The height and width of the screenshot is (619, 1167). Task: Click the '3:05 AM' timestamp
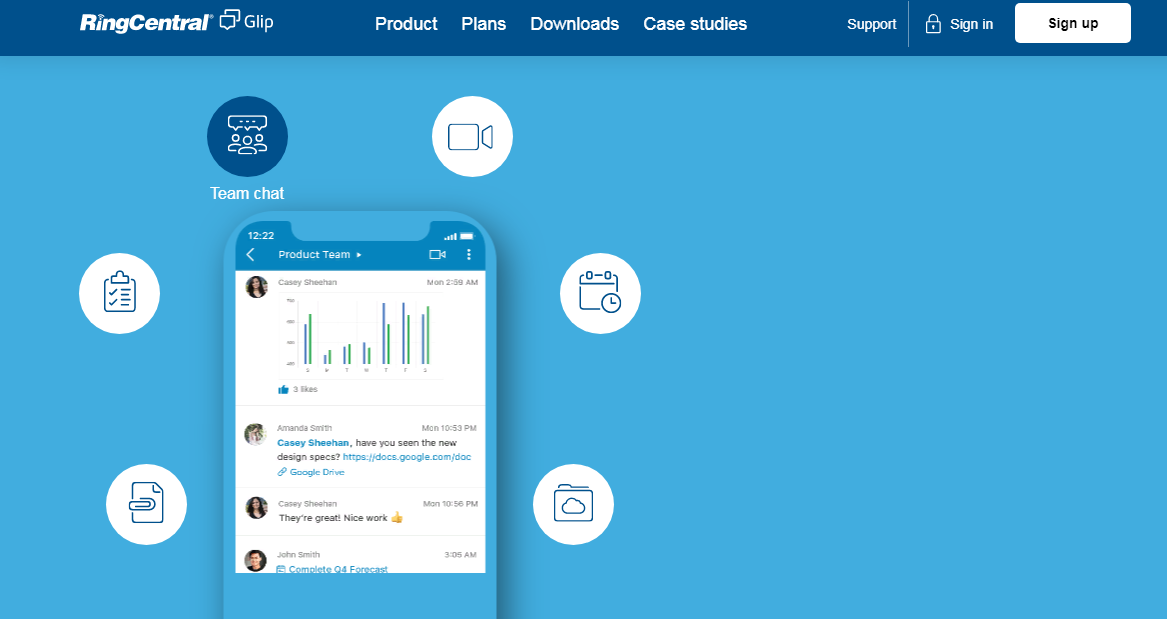460,555
